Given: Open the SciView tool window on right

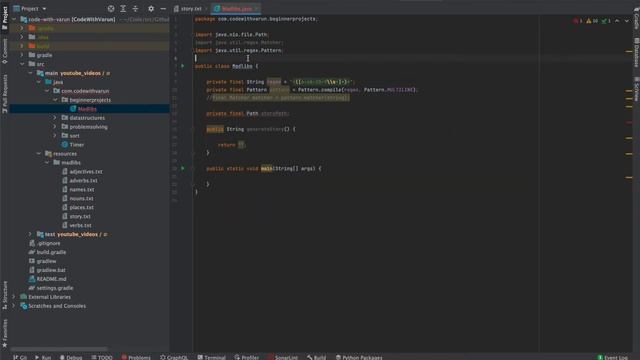Looking at the screenshot, I should point(636,89).
